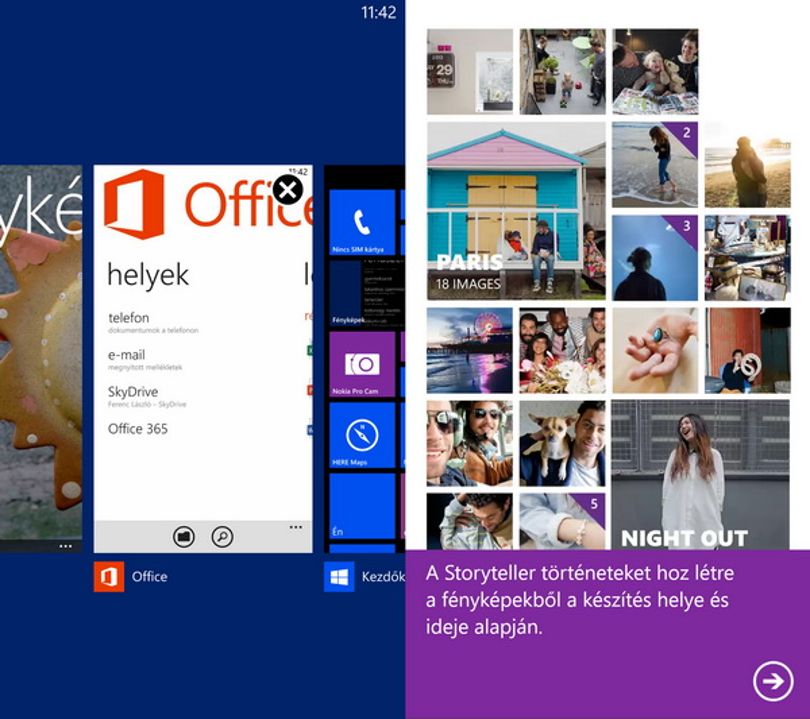The image size is (810, 719).
Task: Click the orange Office icon below card
Action: tap(108, 576)
